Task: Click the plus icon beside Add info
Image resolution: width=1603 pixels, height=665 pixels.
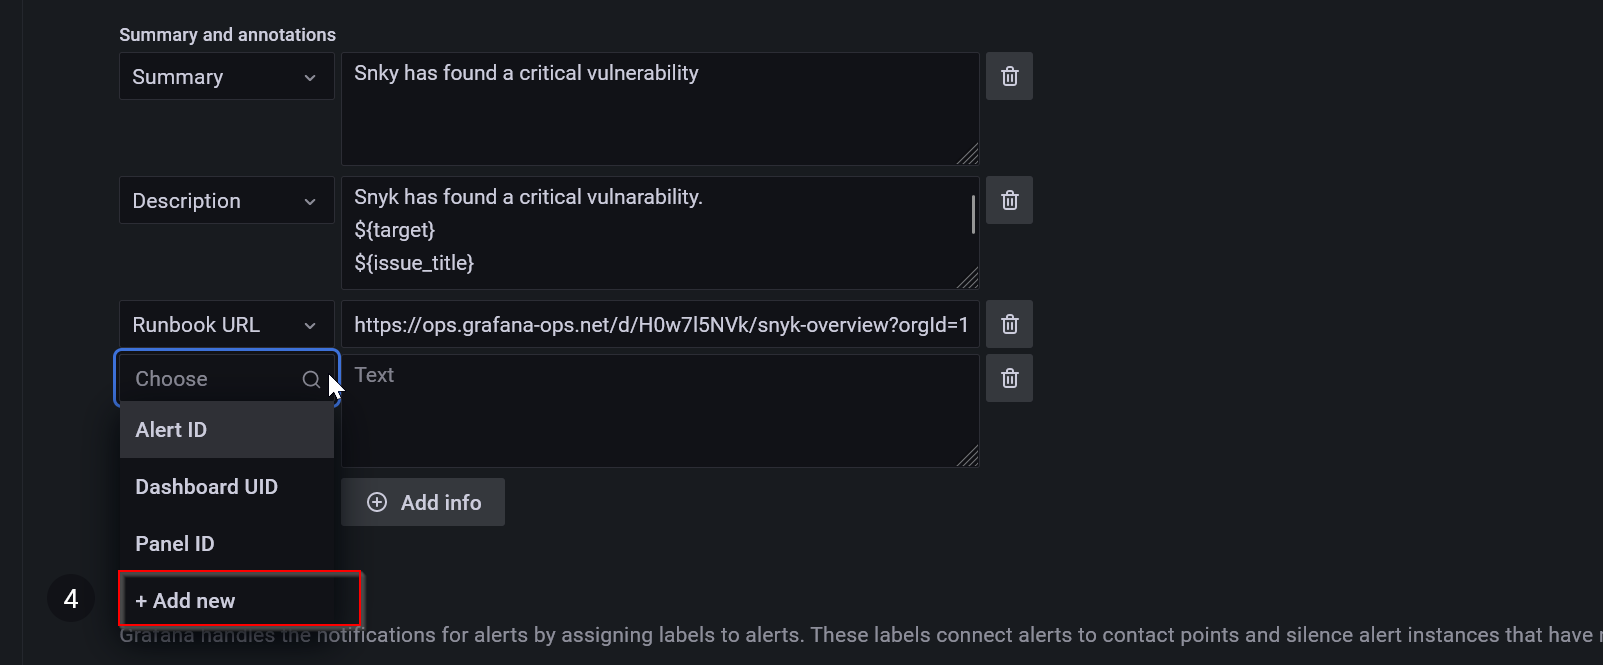Action: click(x=377, y=502)
